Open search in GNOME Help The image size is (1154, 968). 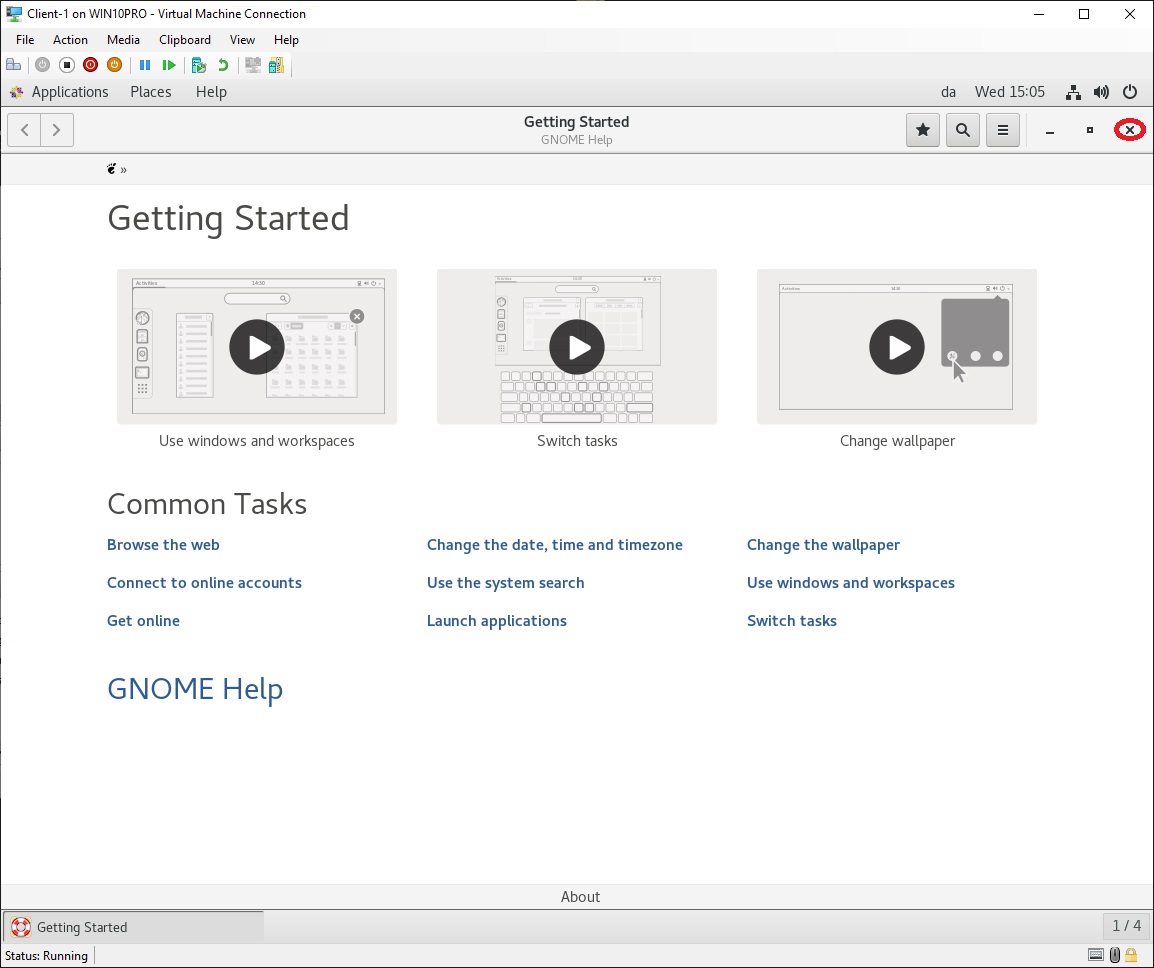[x=963, y=130]
